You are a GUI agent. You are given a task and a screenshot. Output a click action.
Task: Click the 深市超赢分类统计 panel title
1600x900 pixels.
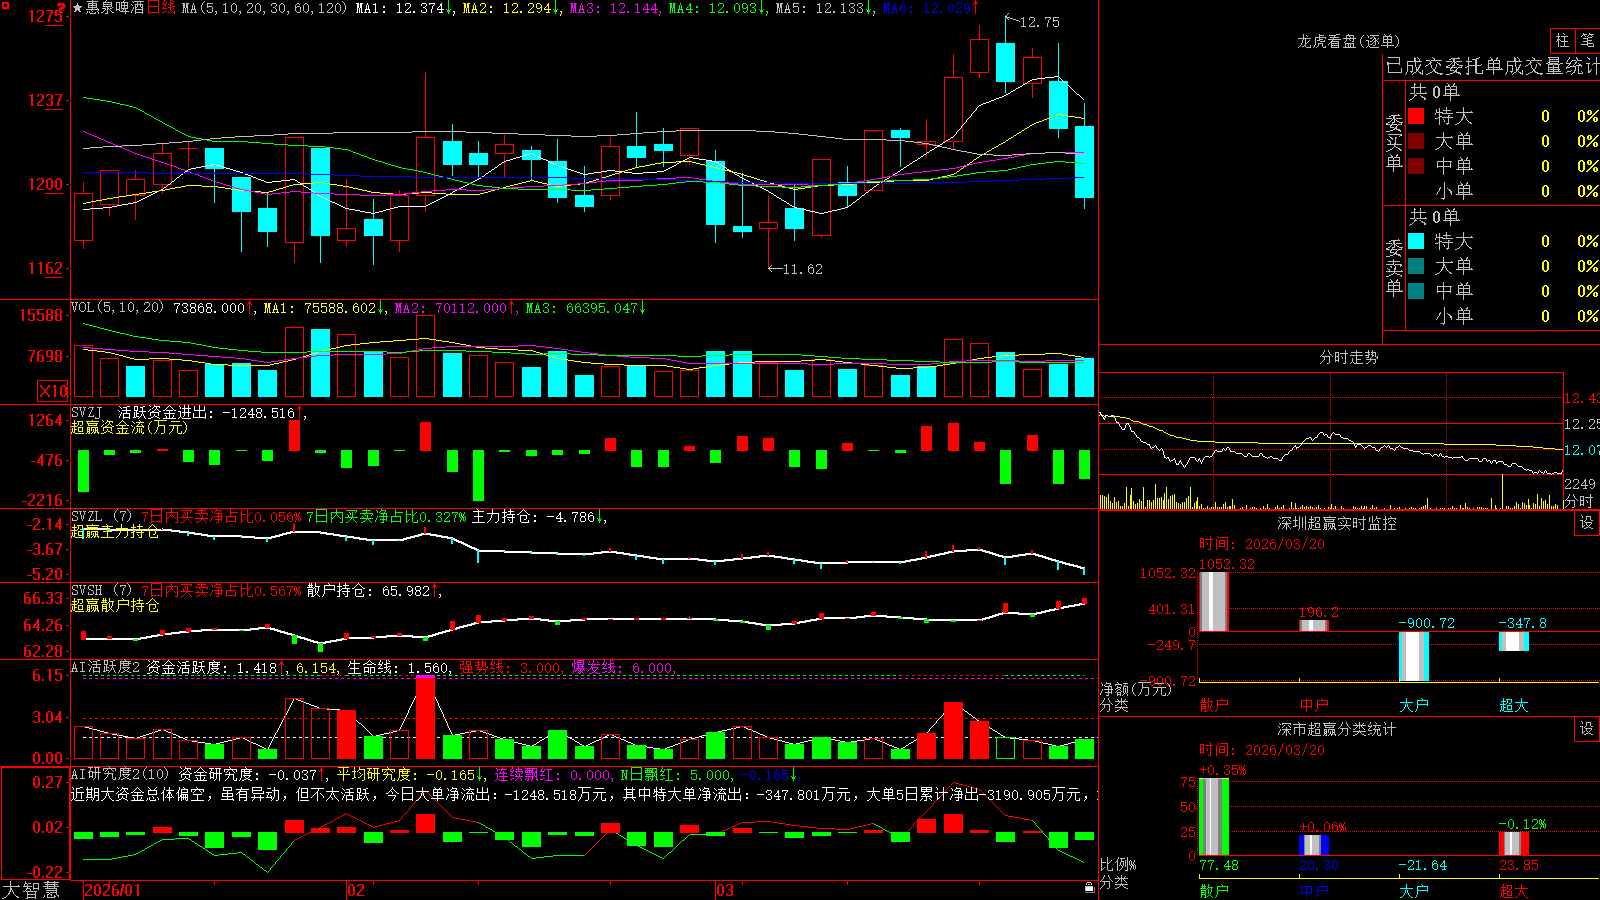(1336, 729)
